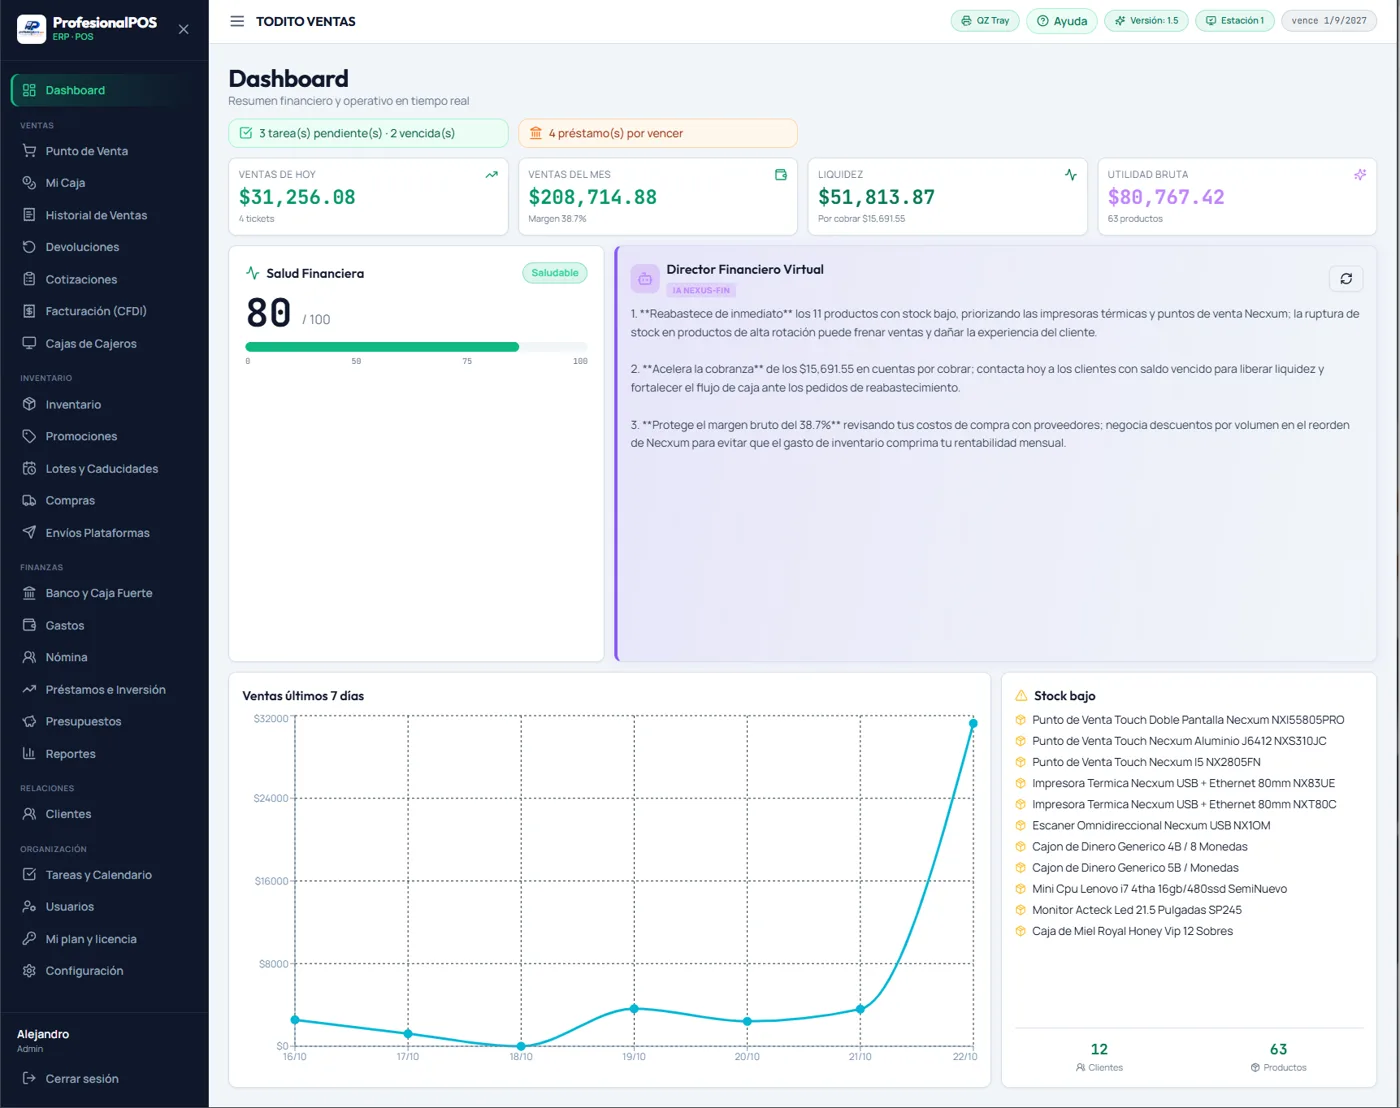
Task: Click the ProfesionalPOS logo icon
Action: pos(31,29)
